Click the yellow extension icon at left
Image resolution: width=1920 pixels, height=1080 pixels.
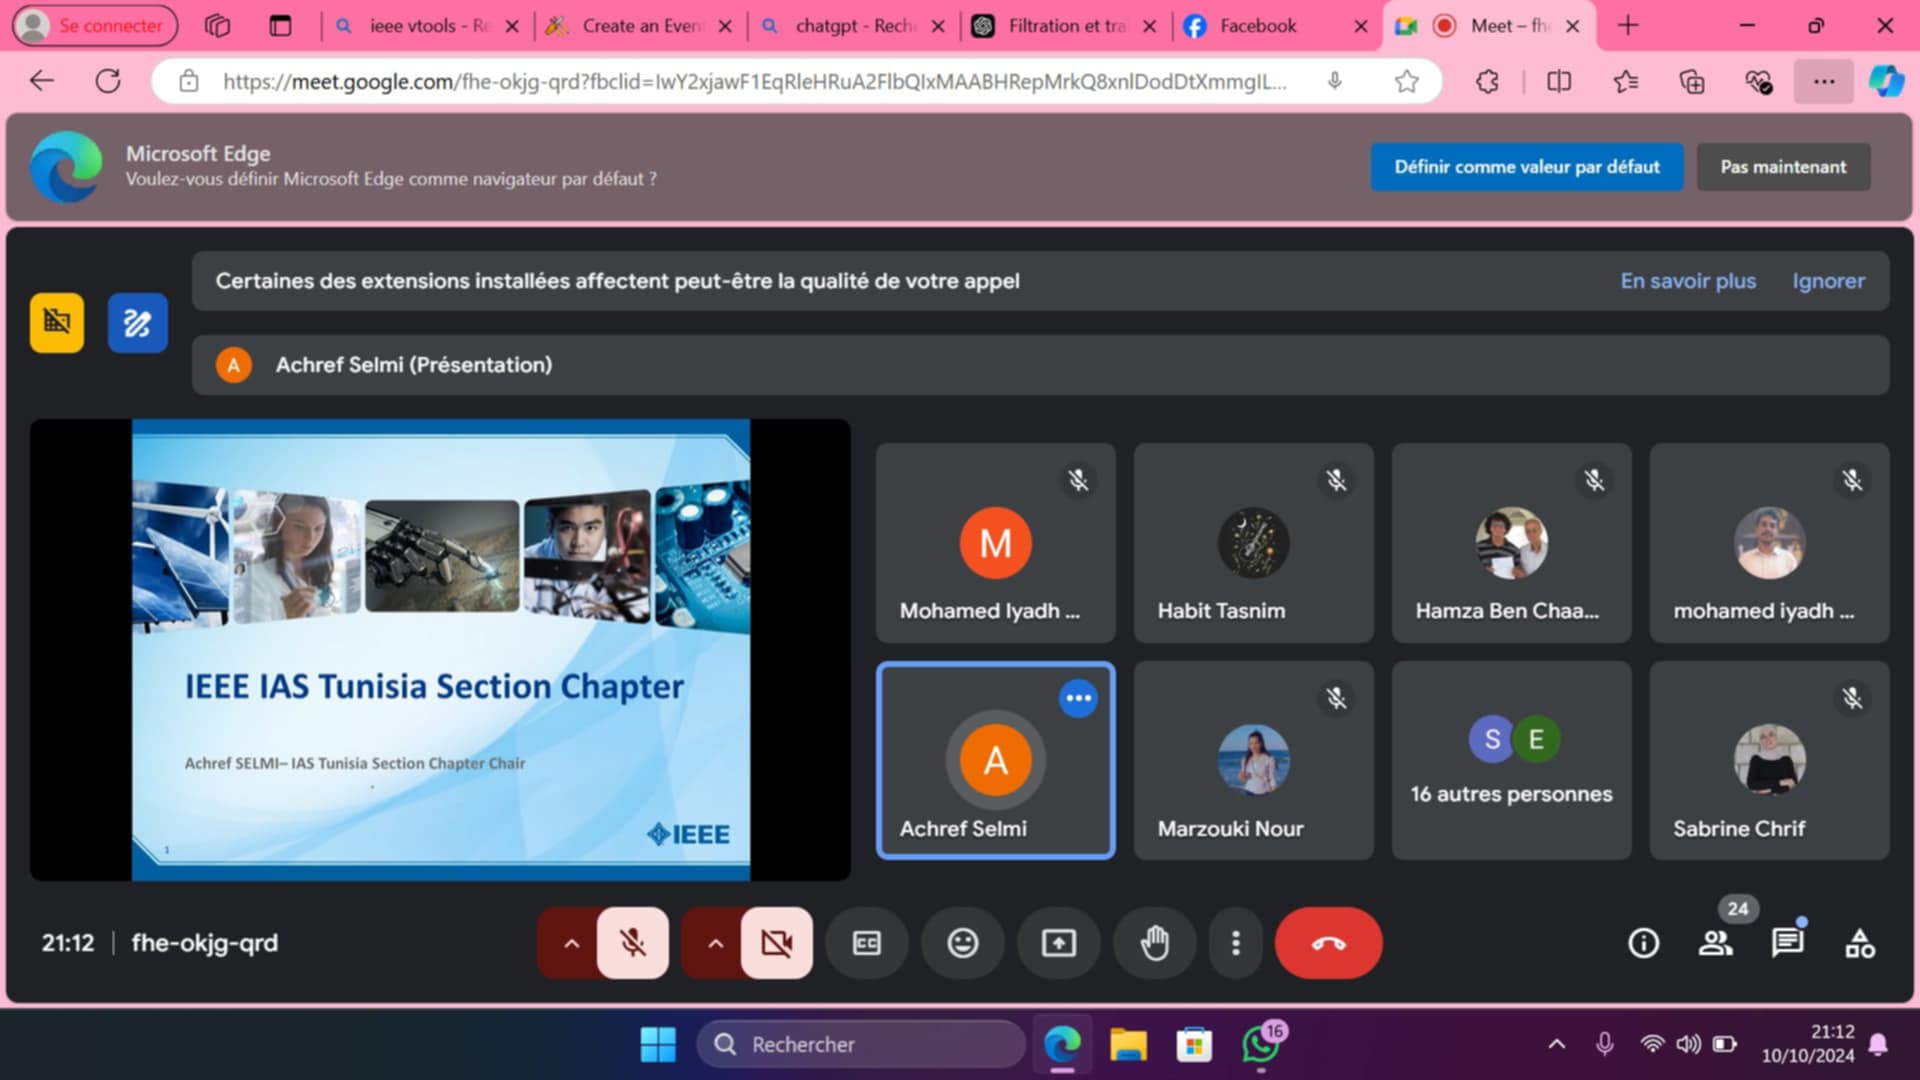(57, 323)
